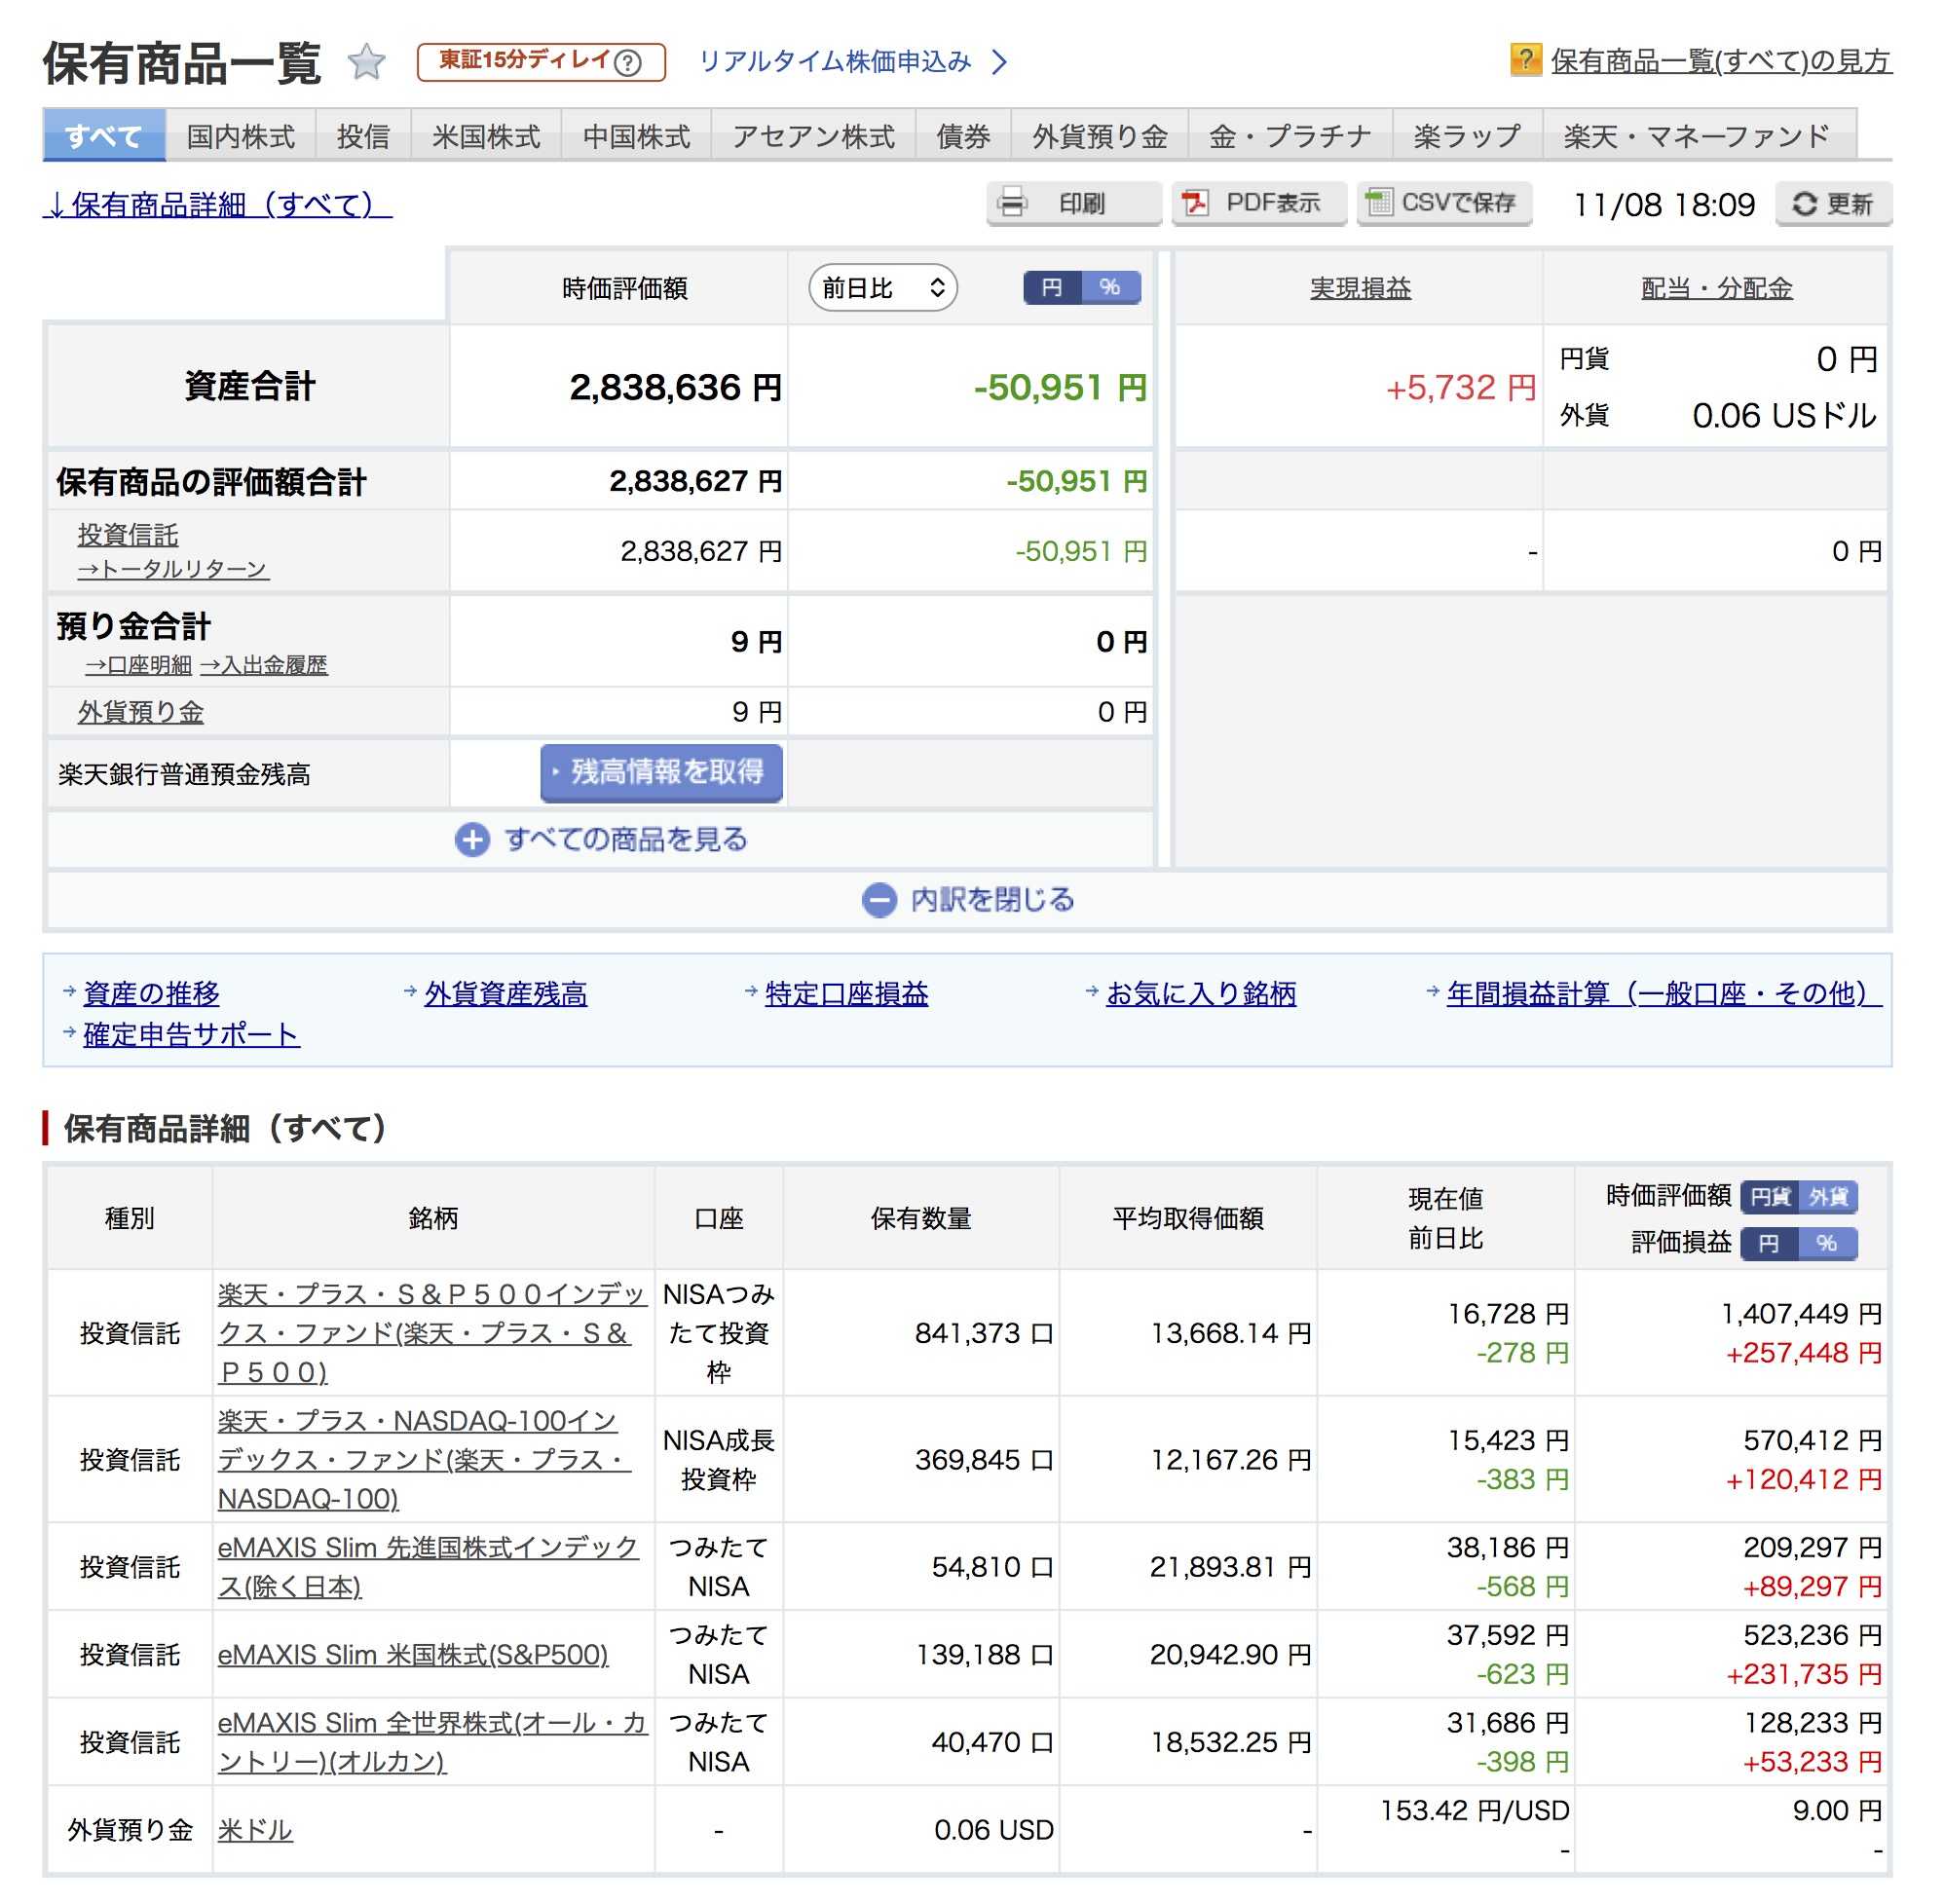The image size is (1944, 1904).
Task: Click the plus icon for すべての商品を見る
Action: (472, 839)
